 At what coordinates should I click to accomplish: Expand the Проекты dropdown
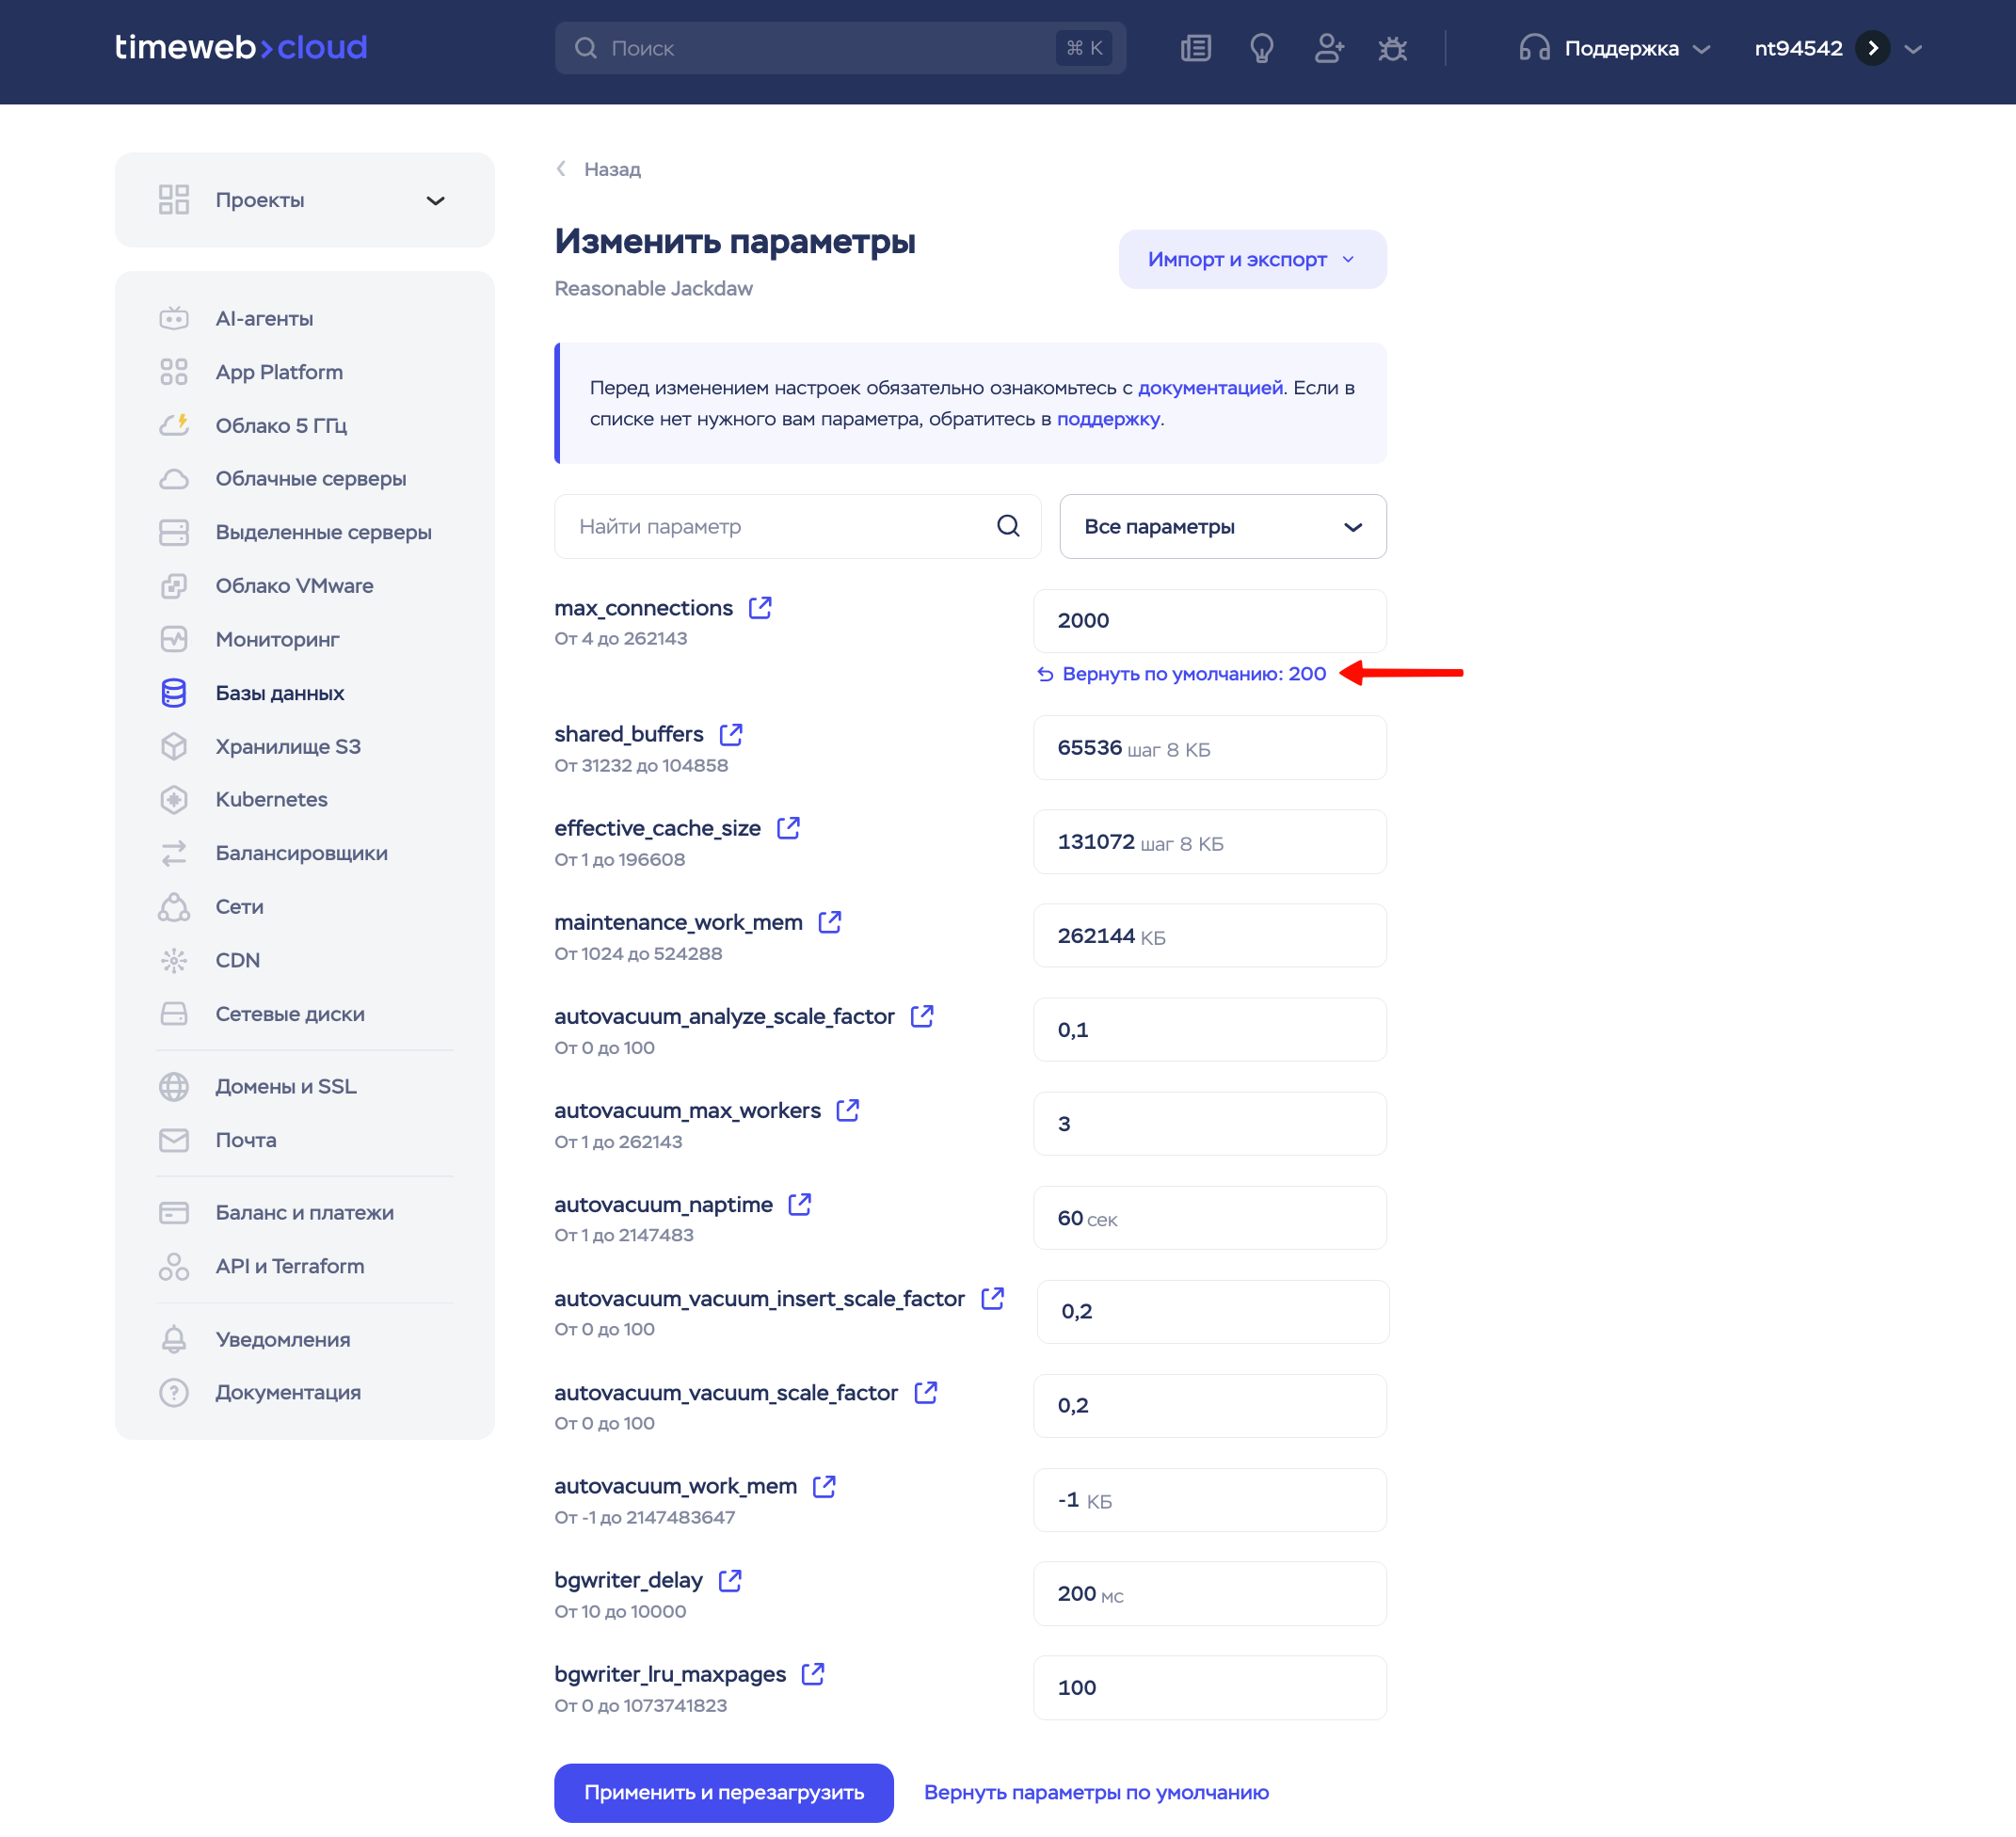[x=304, y=200]
